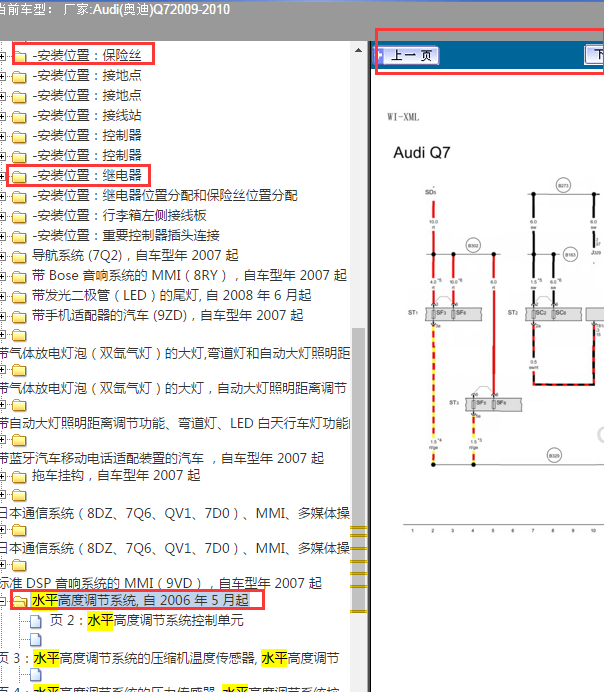Click the WI-XML label in document
This screenshot has height=692, width=604.
403,117
